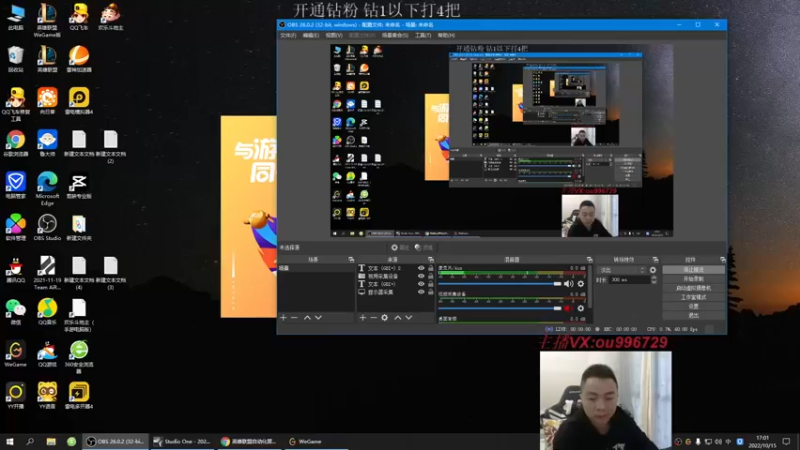Hide second 文本 (GDI+) source eye
This screenshot has width=800, height=450.
(421, 284)
